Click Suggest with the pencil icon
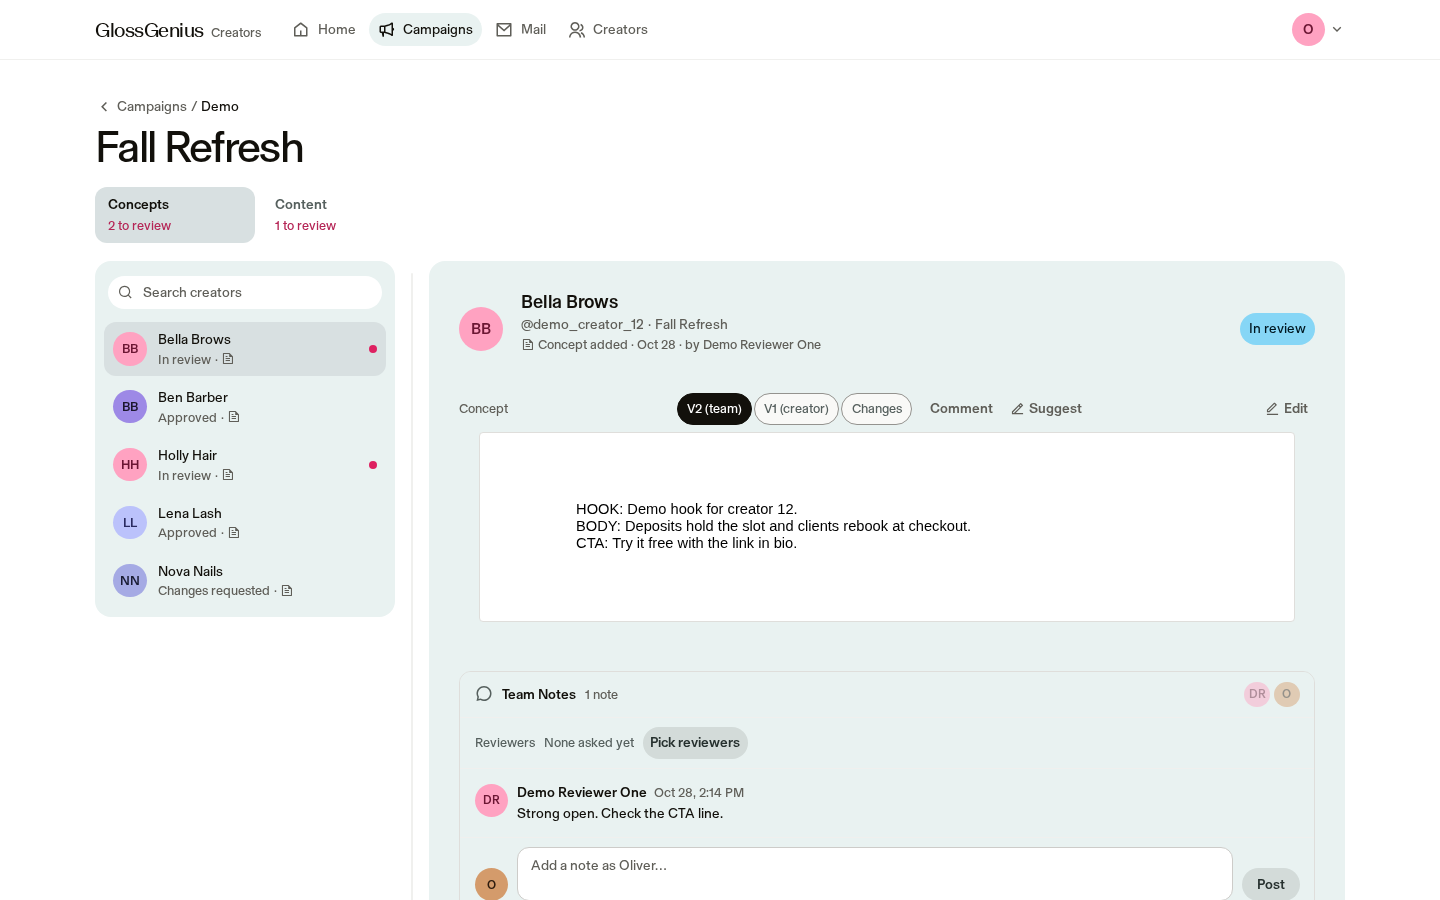Screen dimensions: 1440x900 coord(1046,409)
